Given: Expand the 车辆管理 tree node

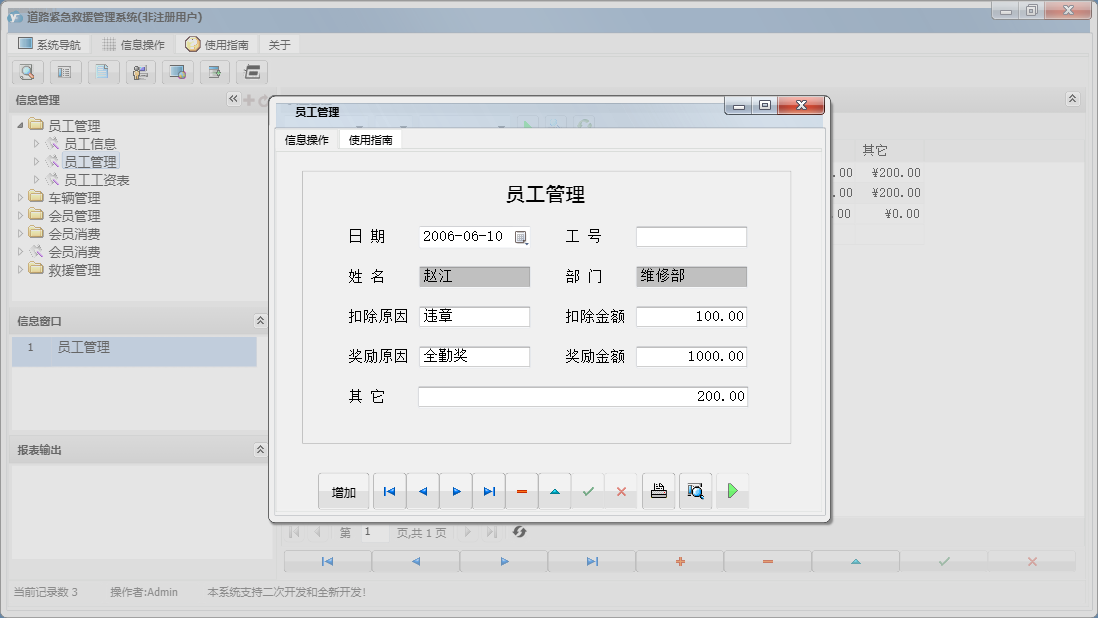Looking at the screenshot, I should (19, 198).
